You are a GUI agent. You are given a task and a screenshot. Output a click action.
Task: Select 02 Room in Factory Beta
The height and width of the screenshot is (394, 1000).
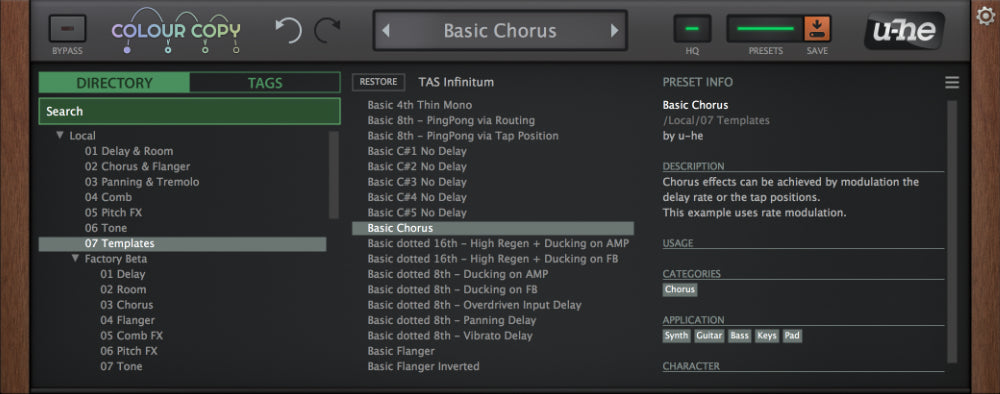pyautogui.click(x=123, y=289)
